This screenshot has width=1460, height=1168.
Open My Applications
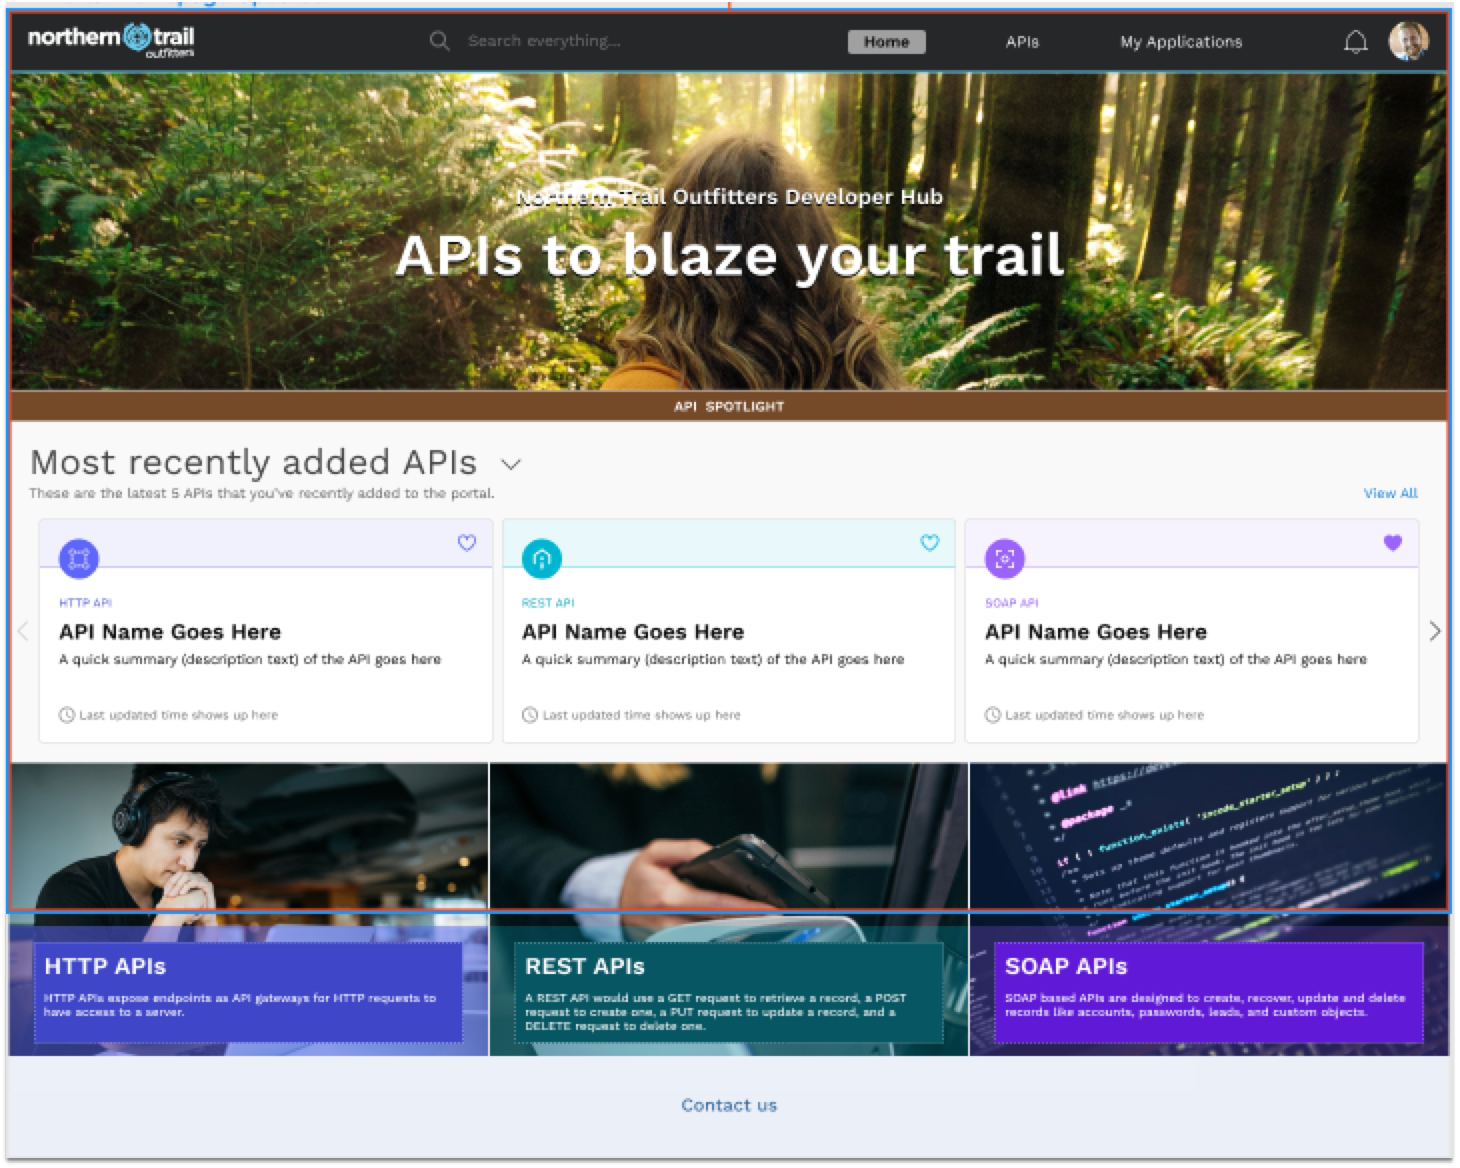click(1181, 41)
